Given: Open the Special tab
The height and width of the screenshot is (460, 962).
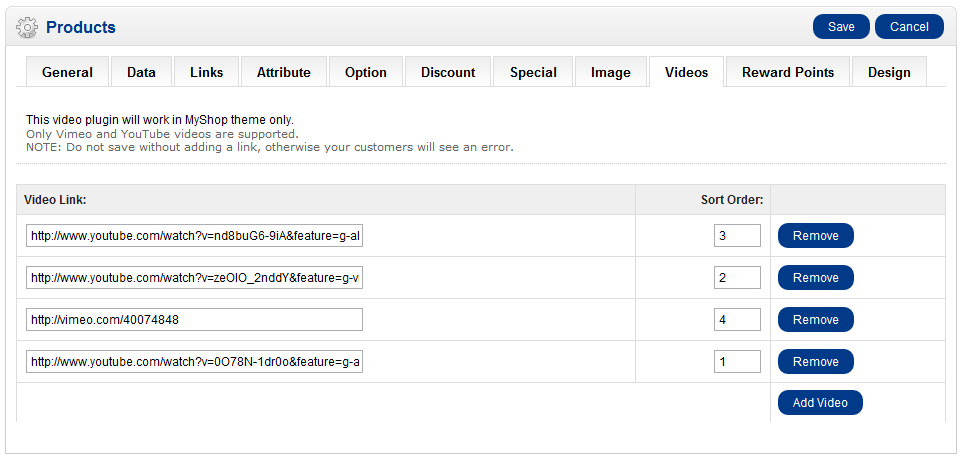Looking at the screenshot, I should coord(533,72).
